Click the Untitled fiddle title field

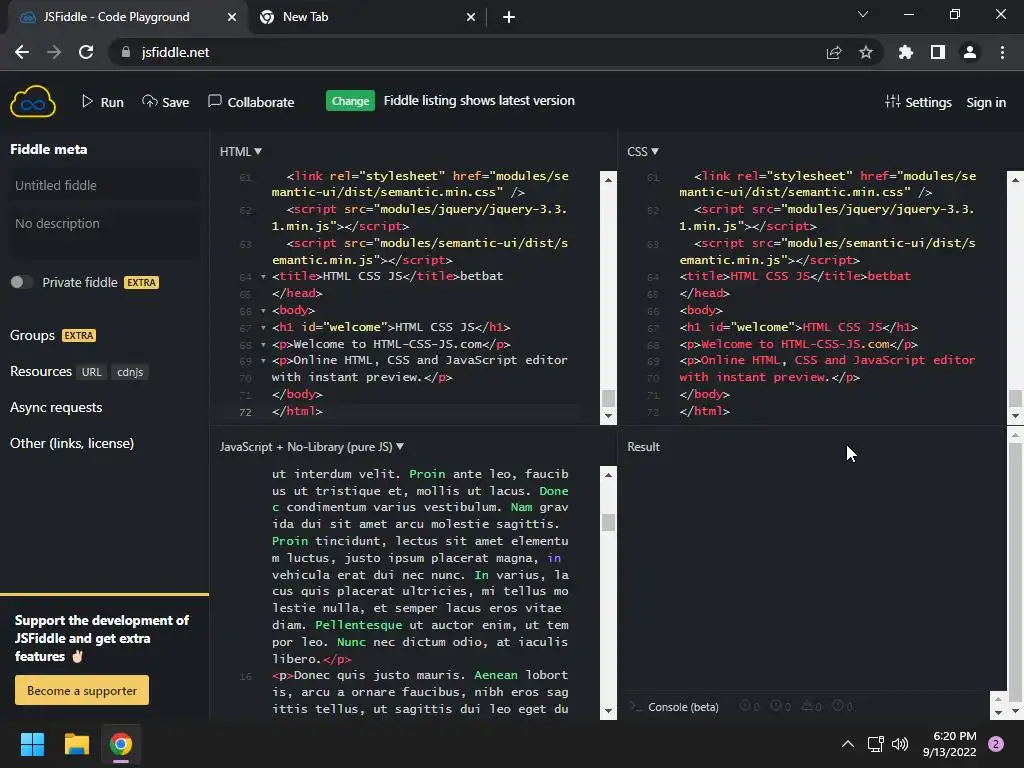point(104,185)
